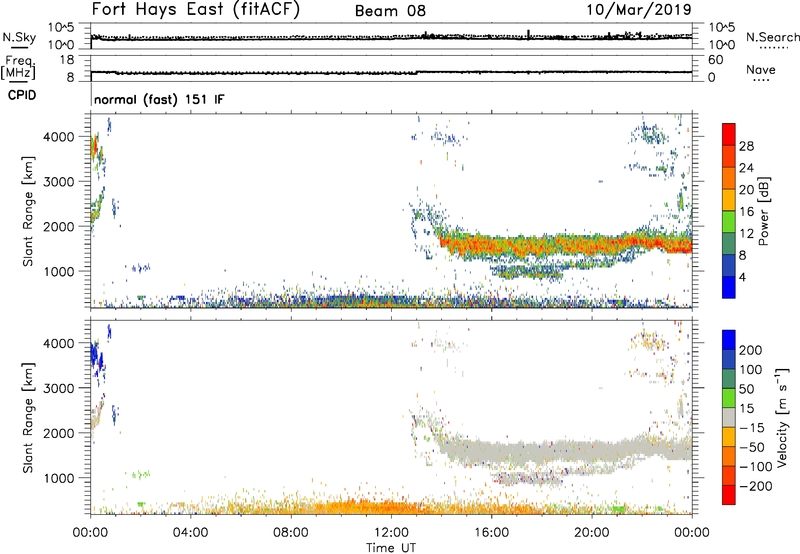Click the '20:00' time tick label
This screenshot has height=554, width=800.
pyautogui.click(x=591, y=533)
